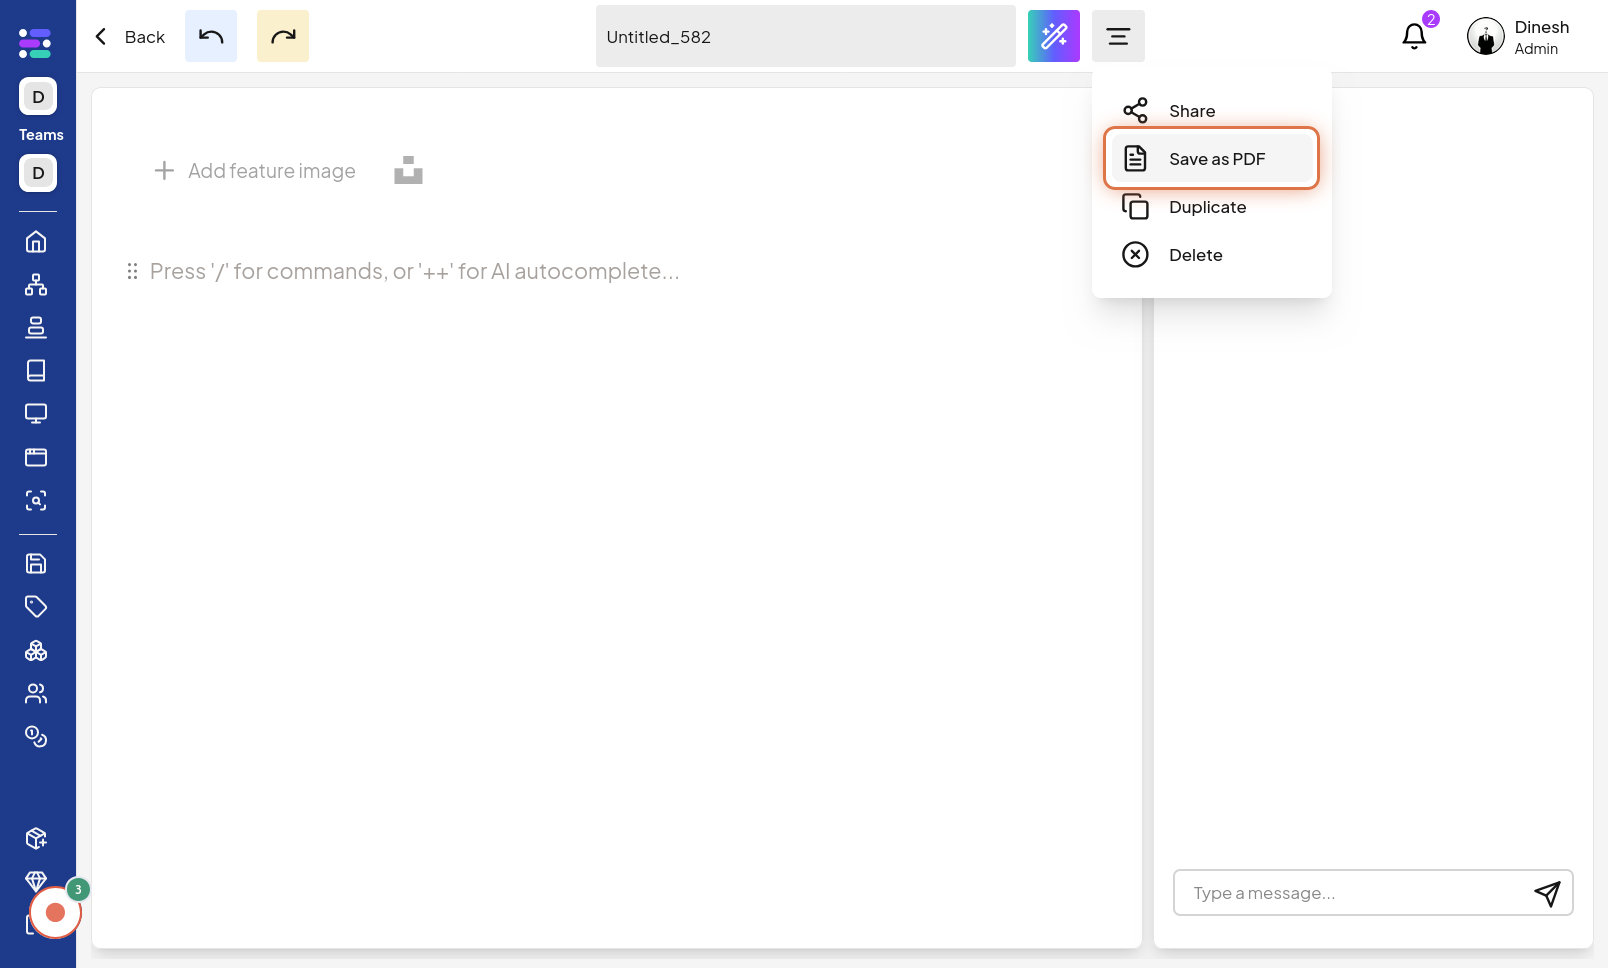Go Back to previous page
This screenshot has height=968, width=1608.
(129, 37)
